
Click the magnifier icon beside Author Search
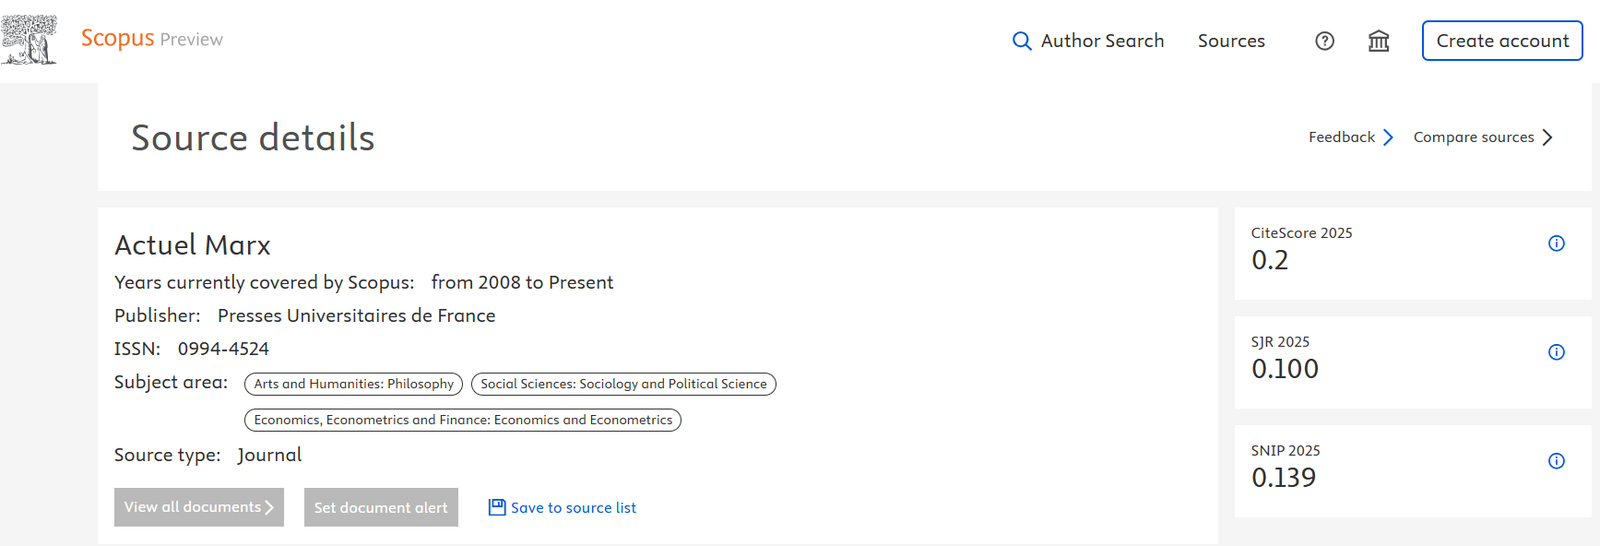[x=1022, y=41]
